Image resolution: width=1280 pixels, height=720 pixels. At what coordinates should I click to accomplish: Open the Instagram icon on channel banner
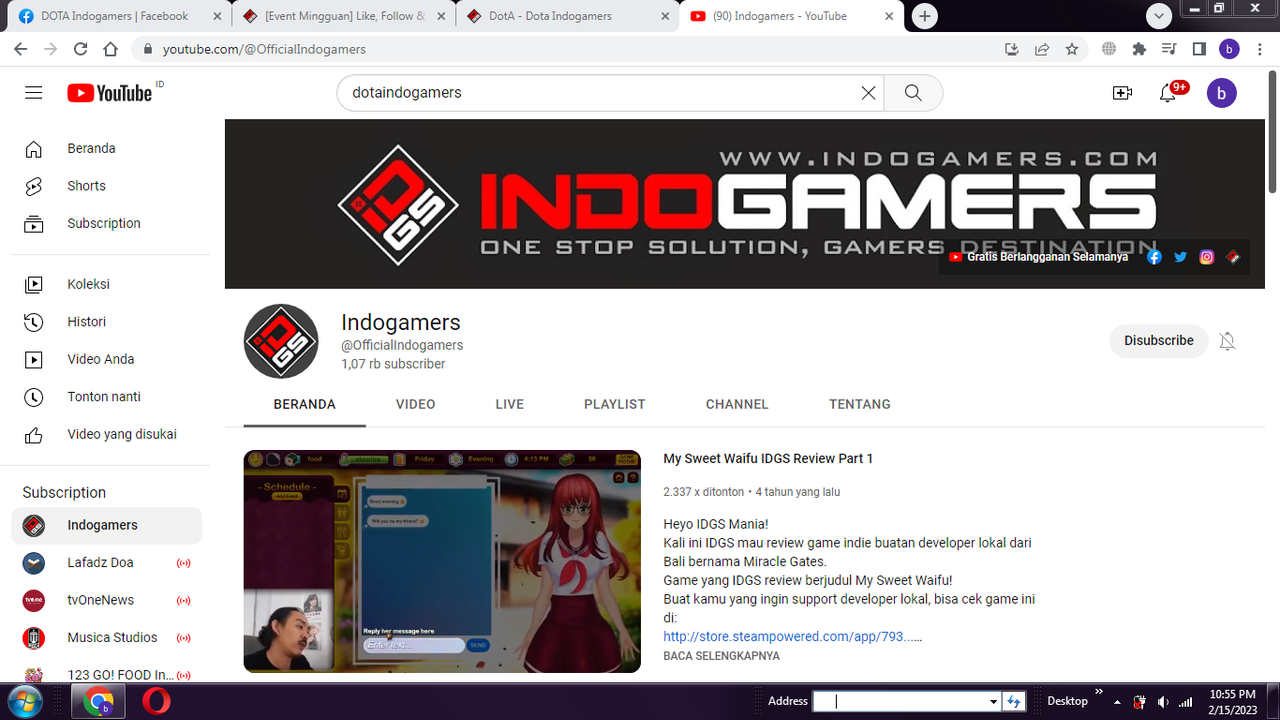click(1207, 257)
